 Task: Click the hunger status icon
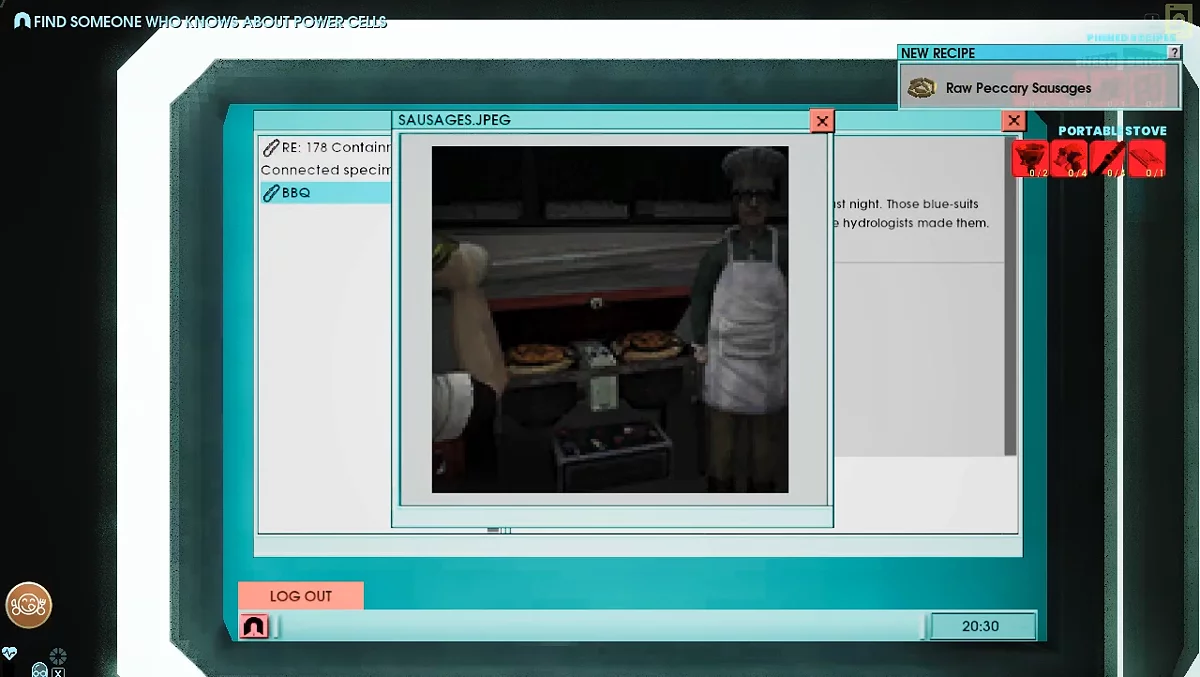(29, 604)
